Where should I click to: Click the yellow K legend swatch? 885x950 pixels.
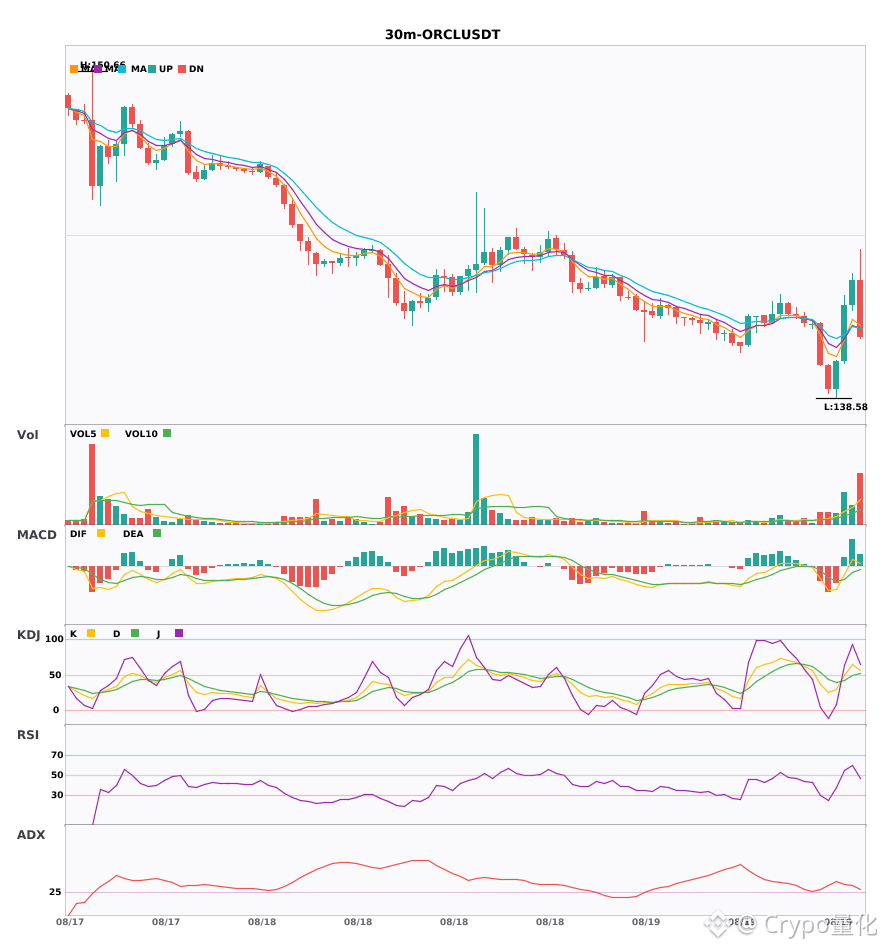91,633
